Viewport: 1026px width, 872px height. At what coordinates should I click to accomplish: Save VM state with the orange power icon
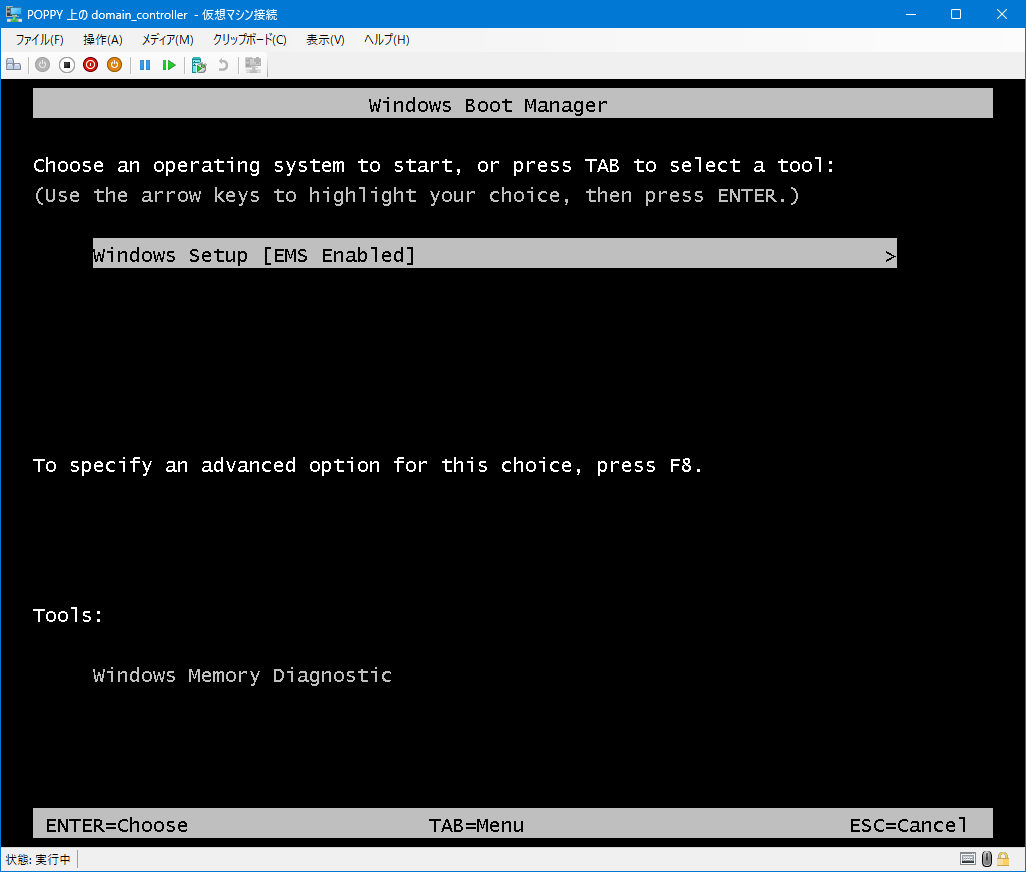[x=115, y=65]
